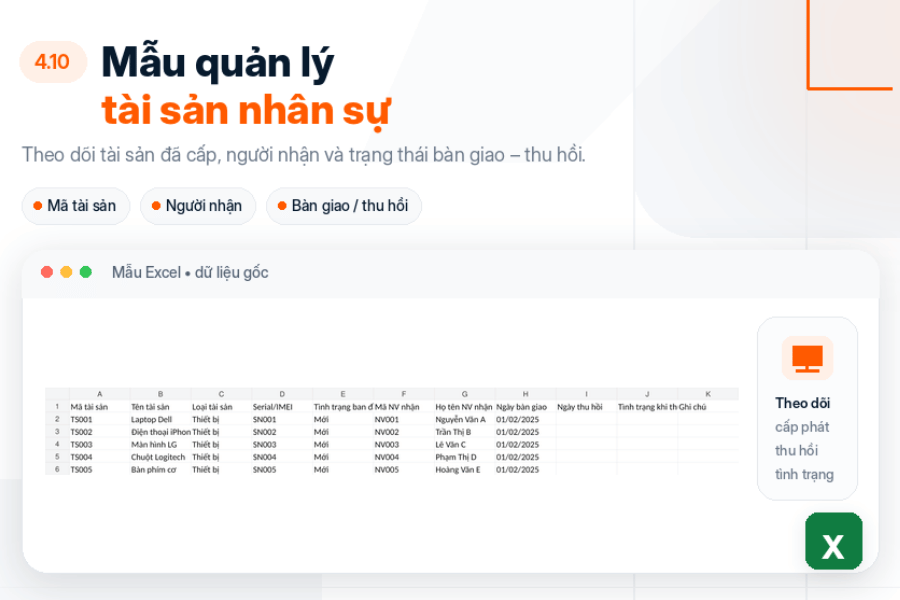Select cell TS005
The image size is (900, 600).
(x=100, y=470)
